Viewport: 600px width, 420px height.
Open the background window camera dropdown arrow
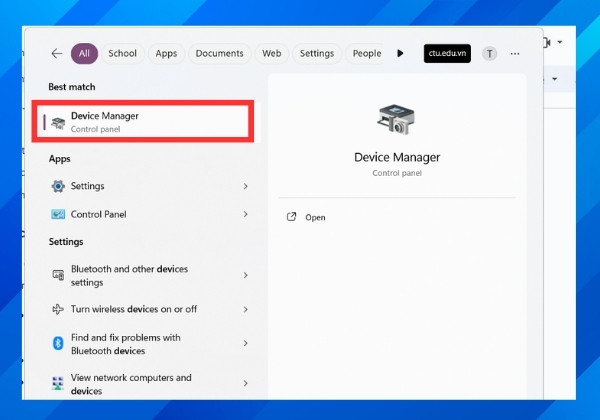(560, 42)
